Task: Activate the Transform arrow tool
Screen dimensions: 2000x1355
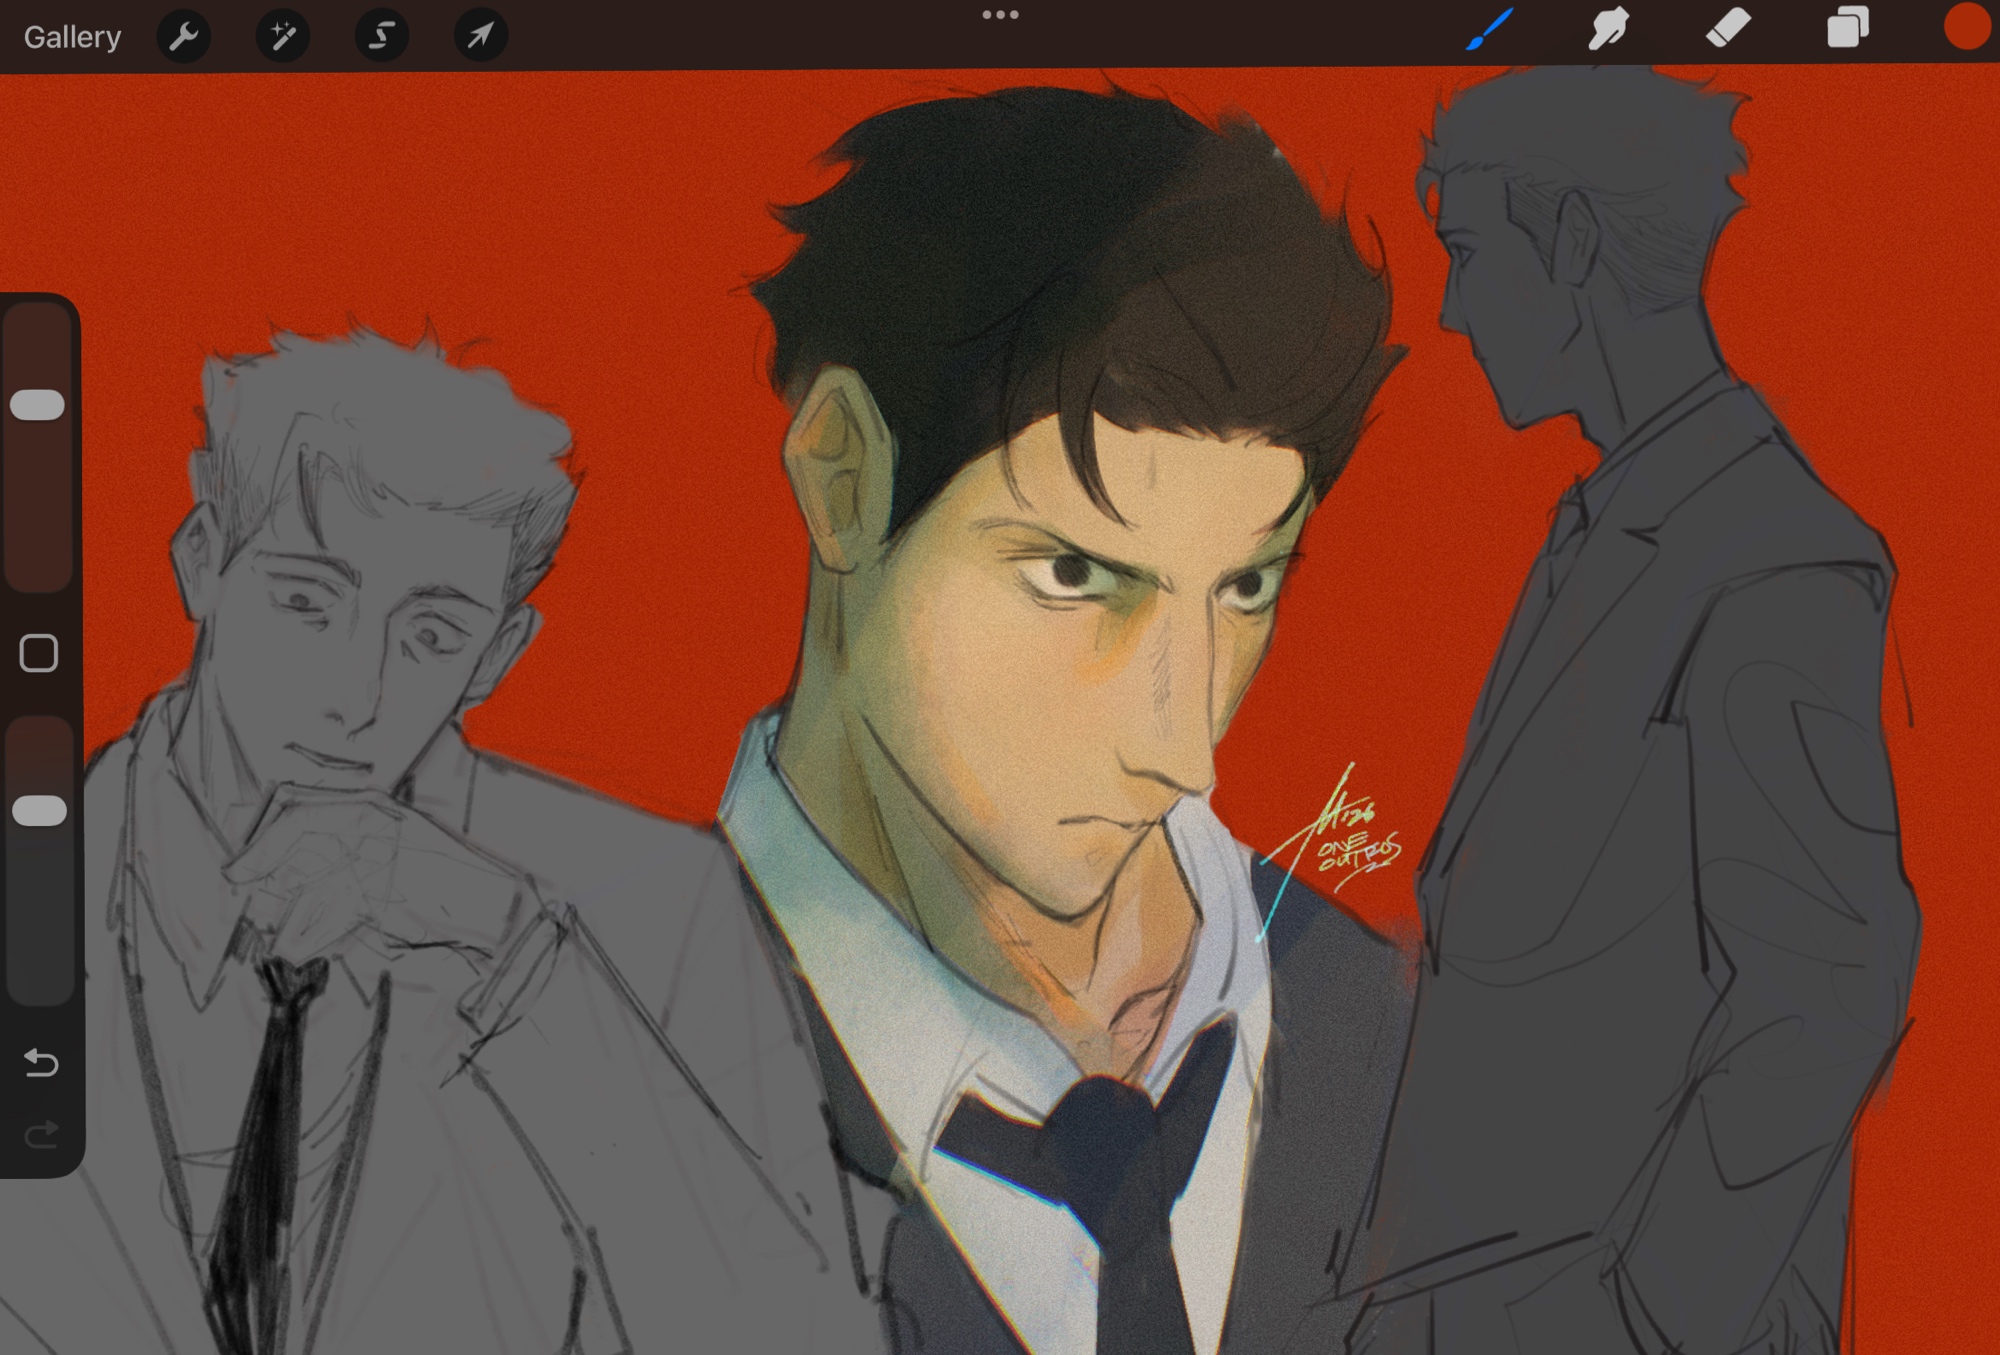Action: (x=481, y=37)
